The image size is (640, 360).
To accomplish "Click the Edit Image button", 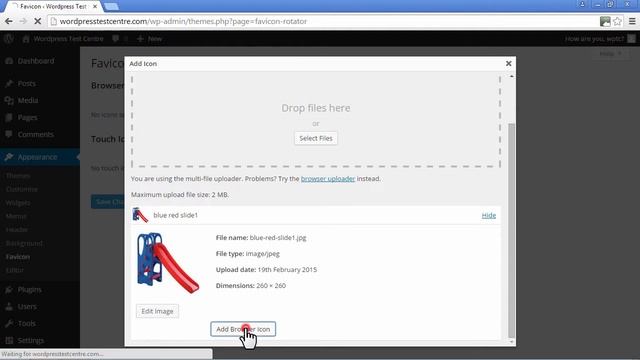I will [x=157, y=311].
